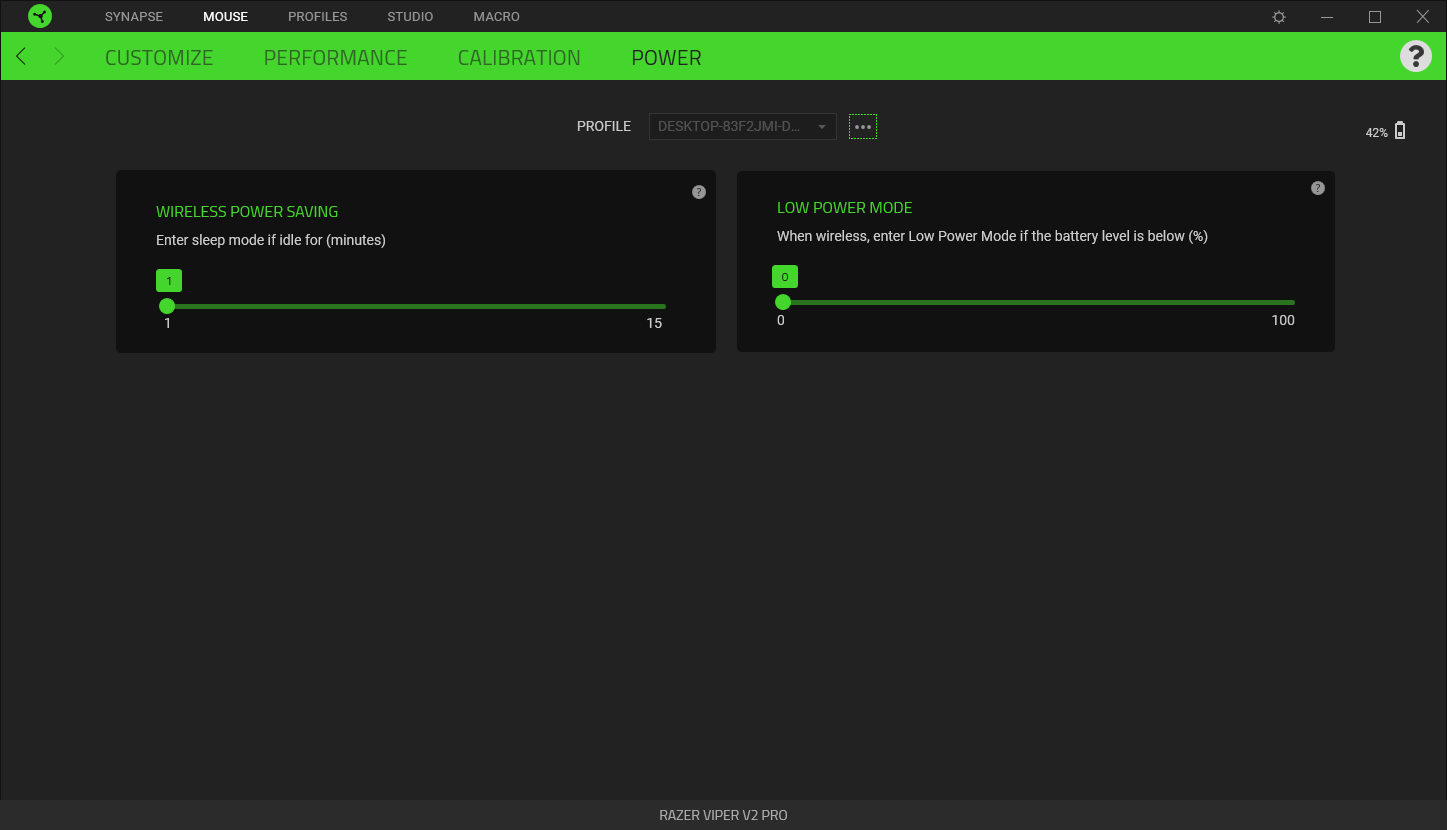The height and width of the screenshot is (830, 1447).
Task: Click the Low Power Mode description text
Action: [992, 236]
